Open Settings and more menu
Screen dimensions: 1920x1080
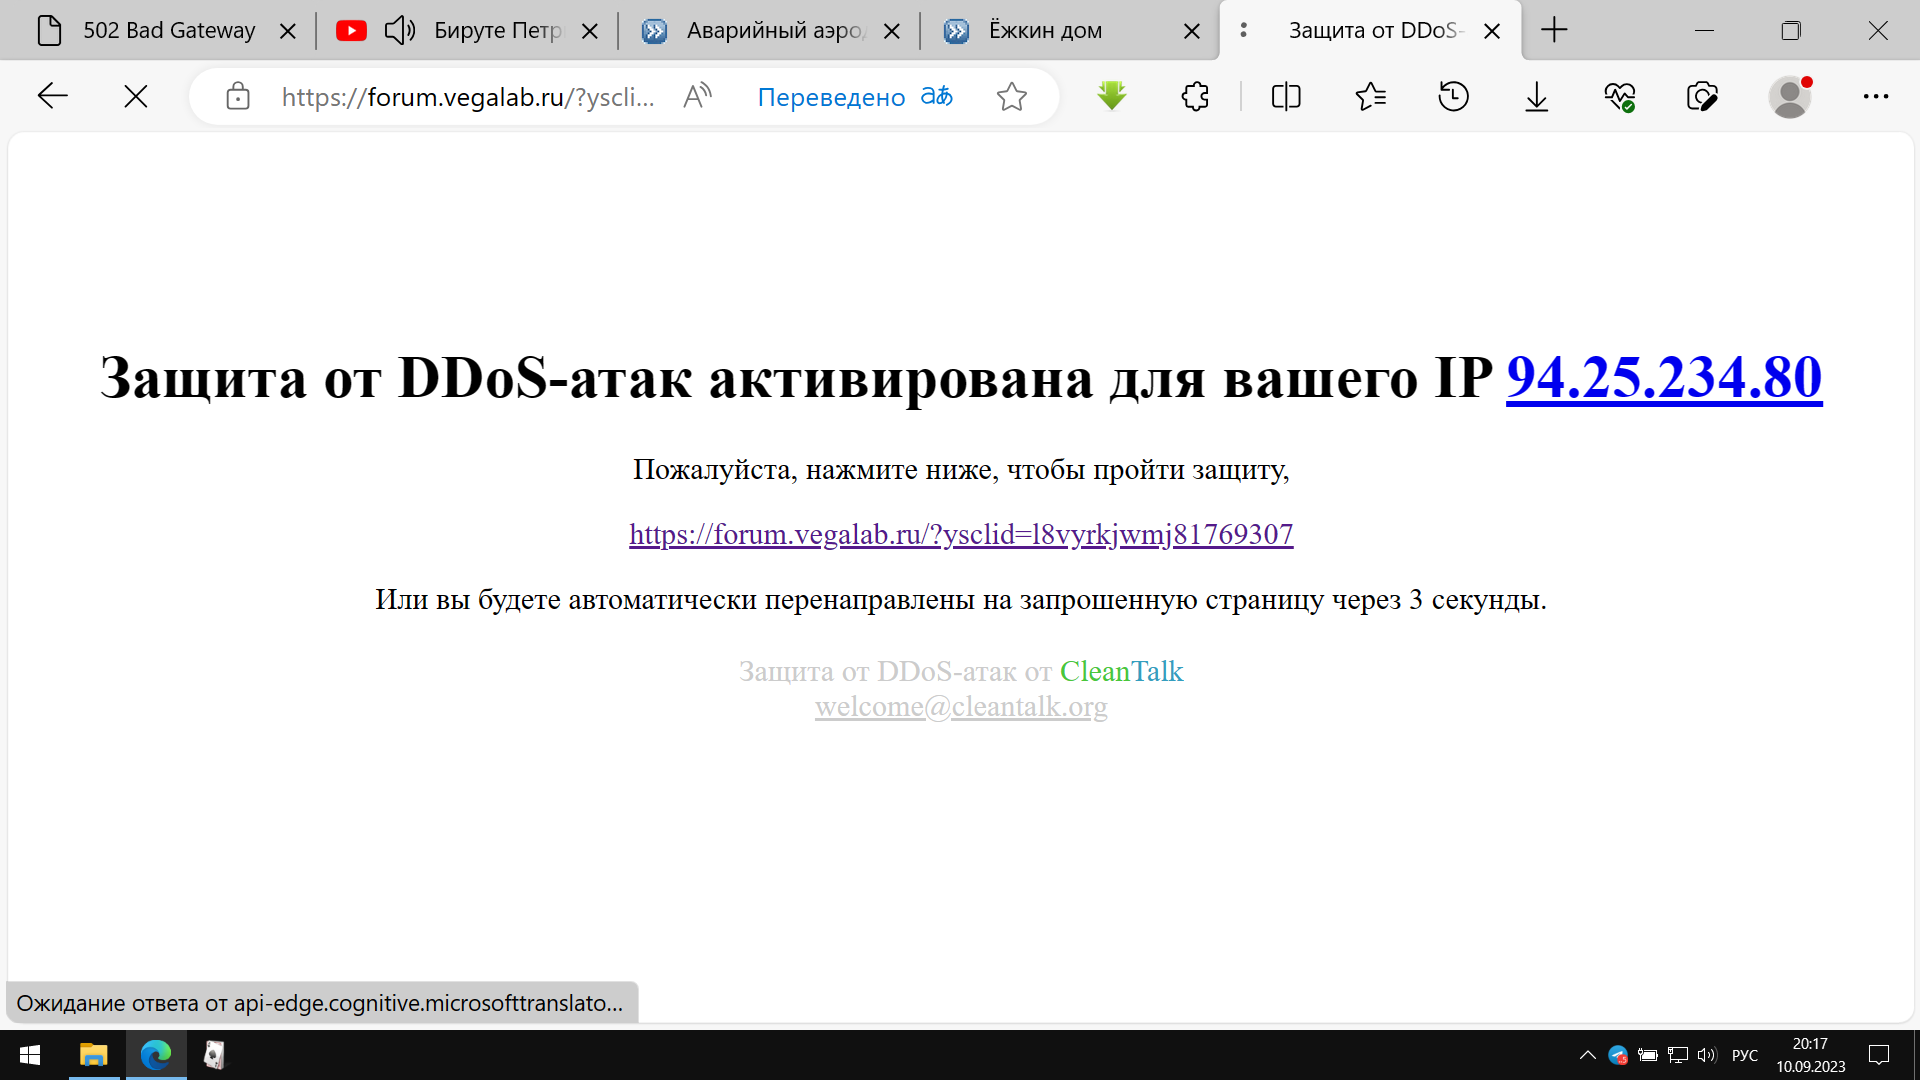1876,96
